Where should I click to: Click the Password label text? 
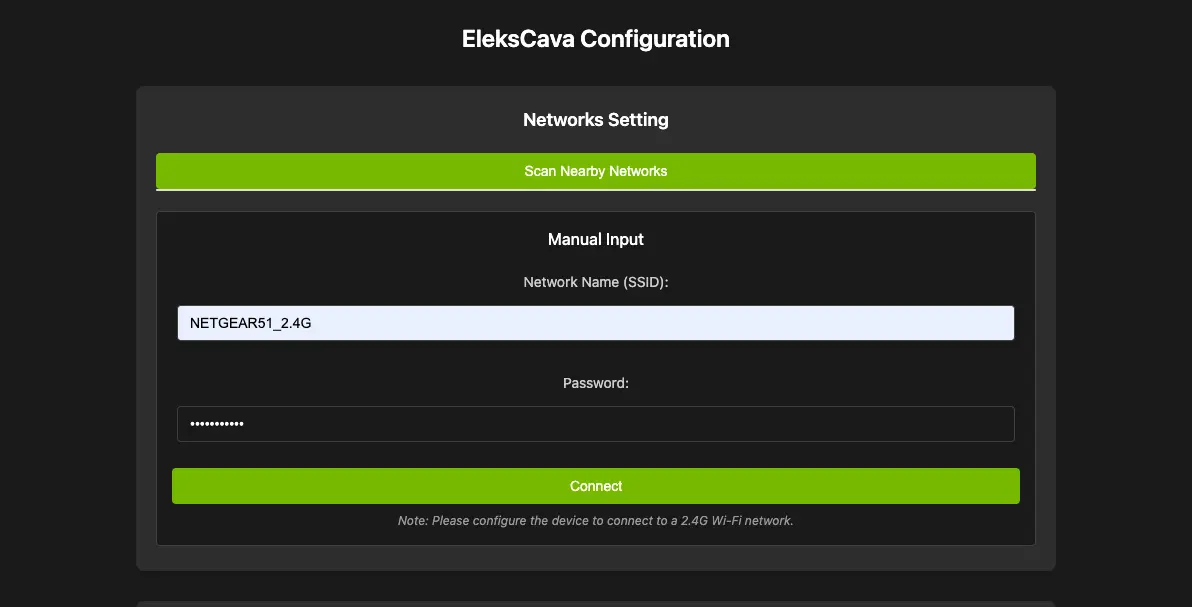[595, 383]
